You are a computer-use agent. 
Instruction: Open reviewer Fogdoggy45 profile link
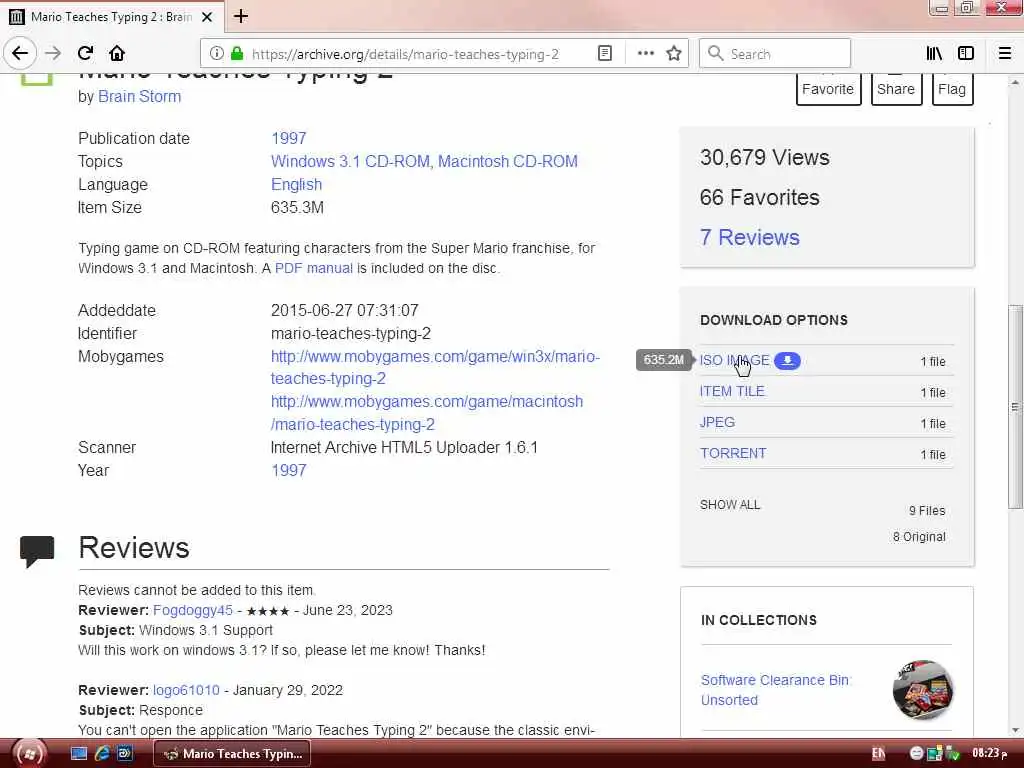[193, 611]
